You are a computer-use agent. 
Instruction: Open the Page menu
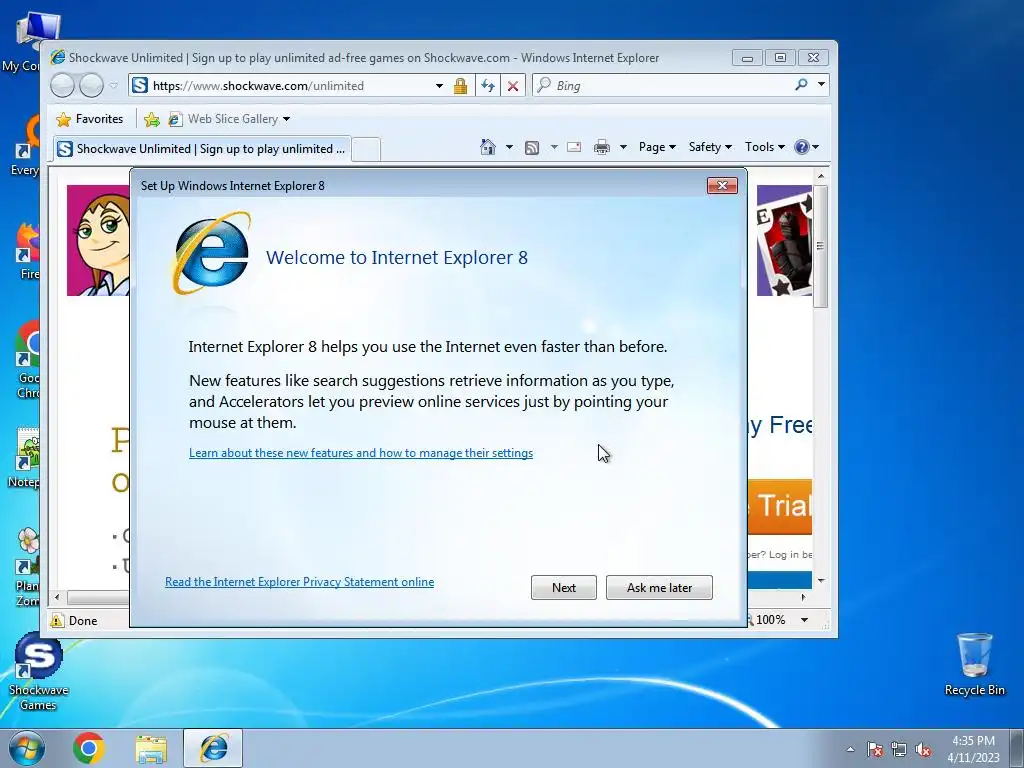coord(657,147)
